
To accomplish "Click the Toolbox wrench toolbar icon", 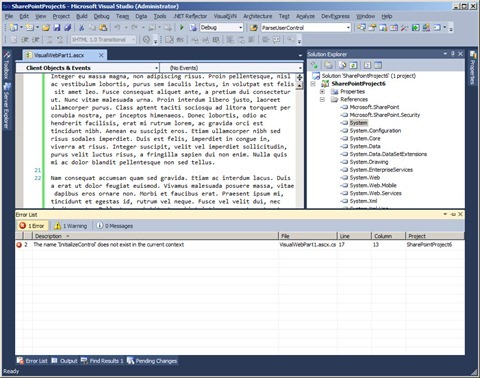I will [x=405, y=28].
